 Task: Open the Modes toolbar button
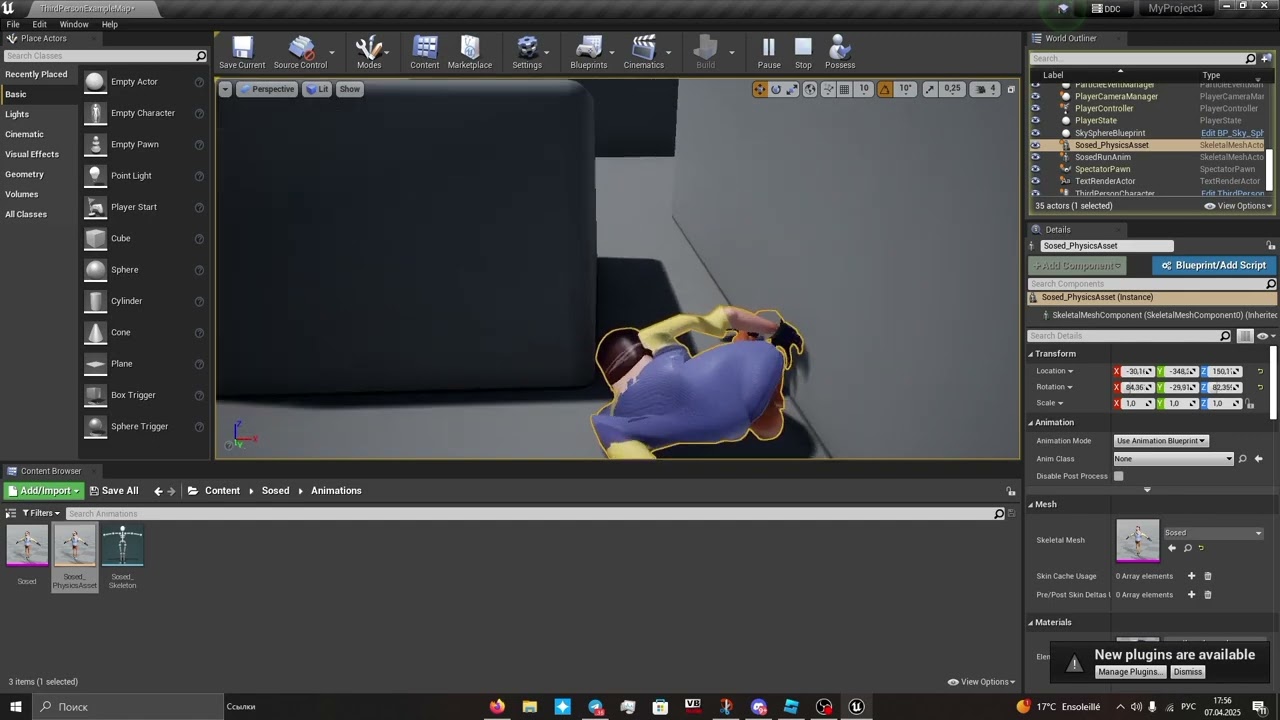369,52
